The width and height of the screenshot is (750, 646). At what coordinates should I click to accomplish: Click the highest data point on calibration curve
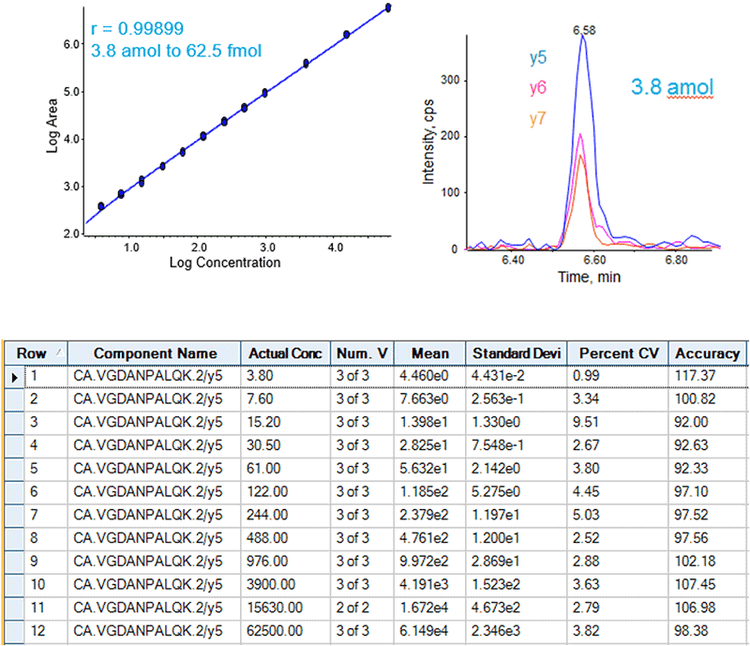[x=388, y=8]
